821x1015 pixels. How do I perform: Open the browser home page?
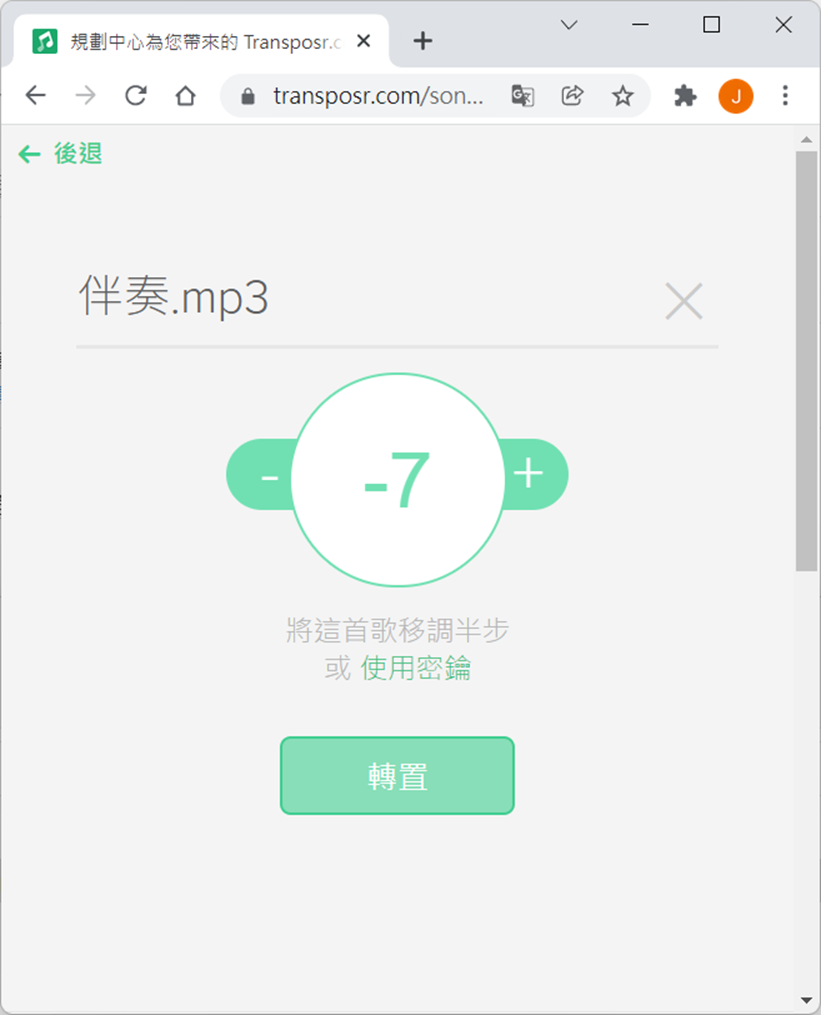[185, 96]
